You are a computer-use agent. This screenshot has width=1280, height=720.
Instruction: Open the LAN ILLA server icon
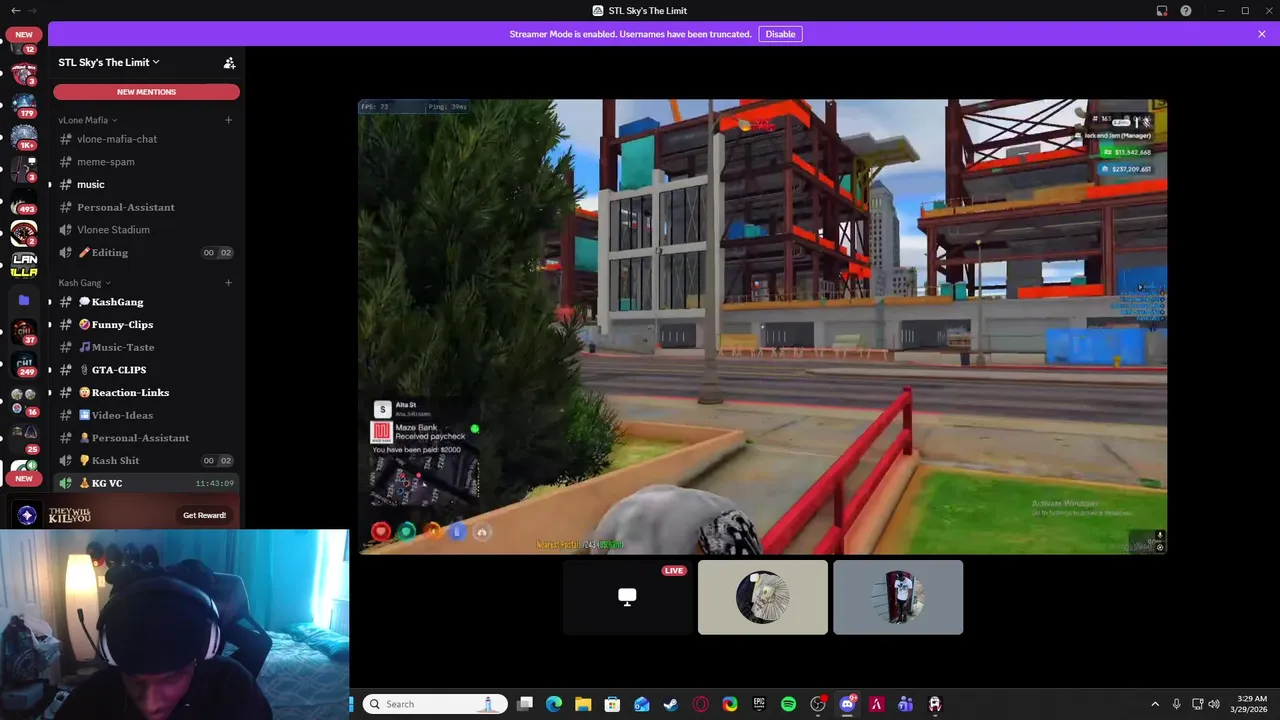24,265
